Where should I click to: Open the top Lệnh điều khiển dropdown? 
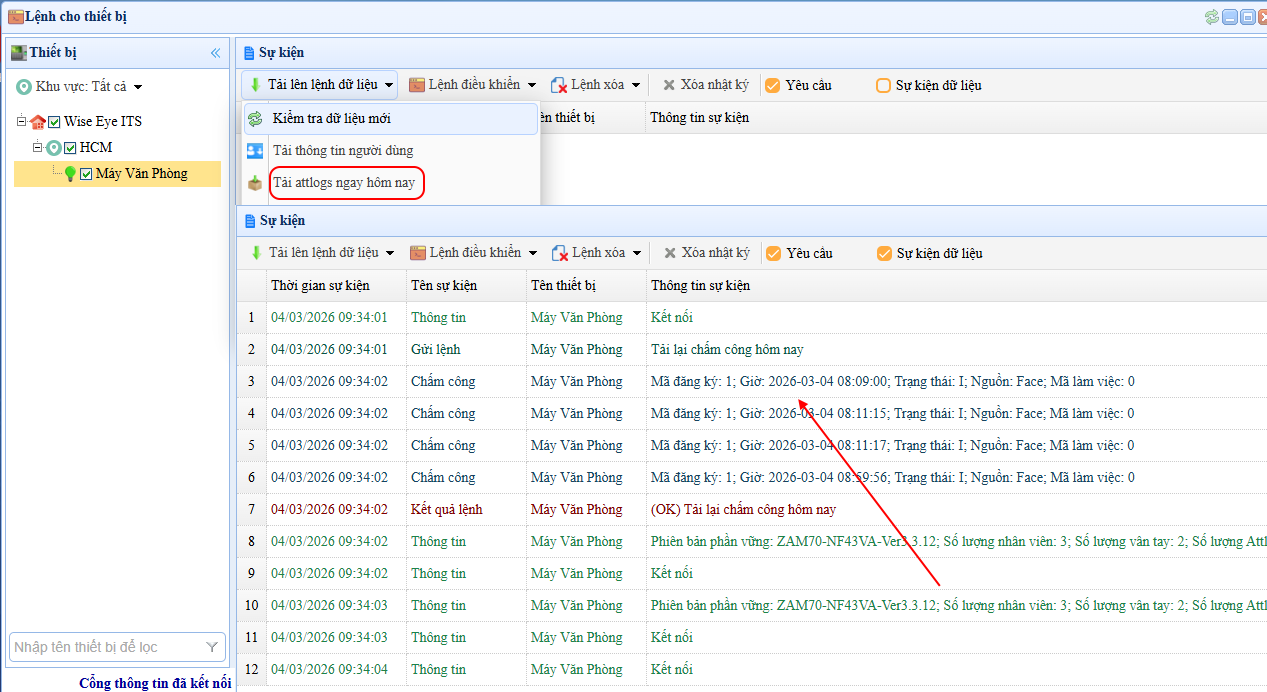coord(473,85)
